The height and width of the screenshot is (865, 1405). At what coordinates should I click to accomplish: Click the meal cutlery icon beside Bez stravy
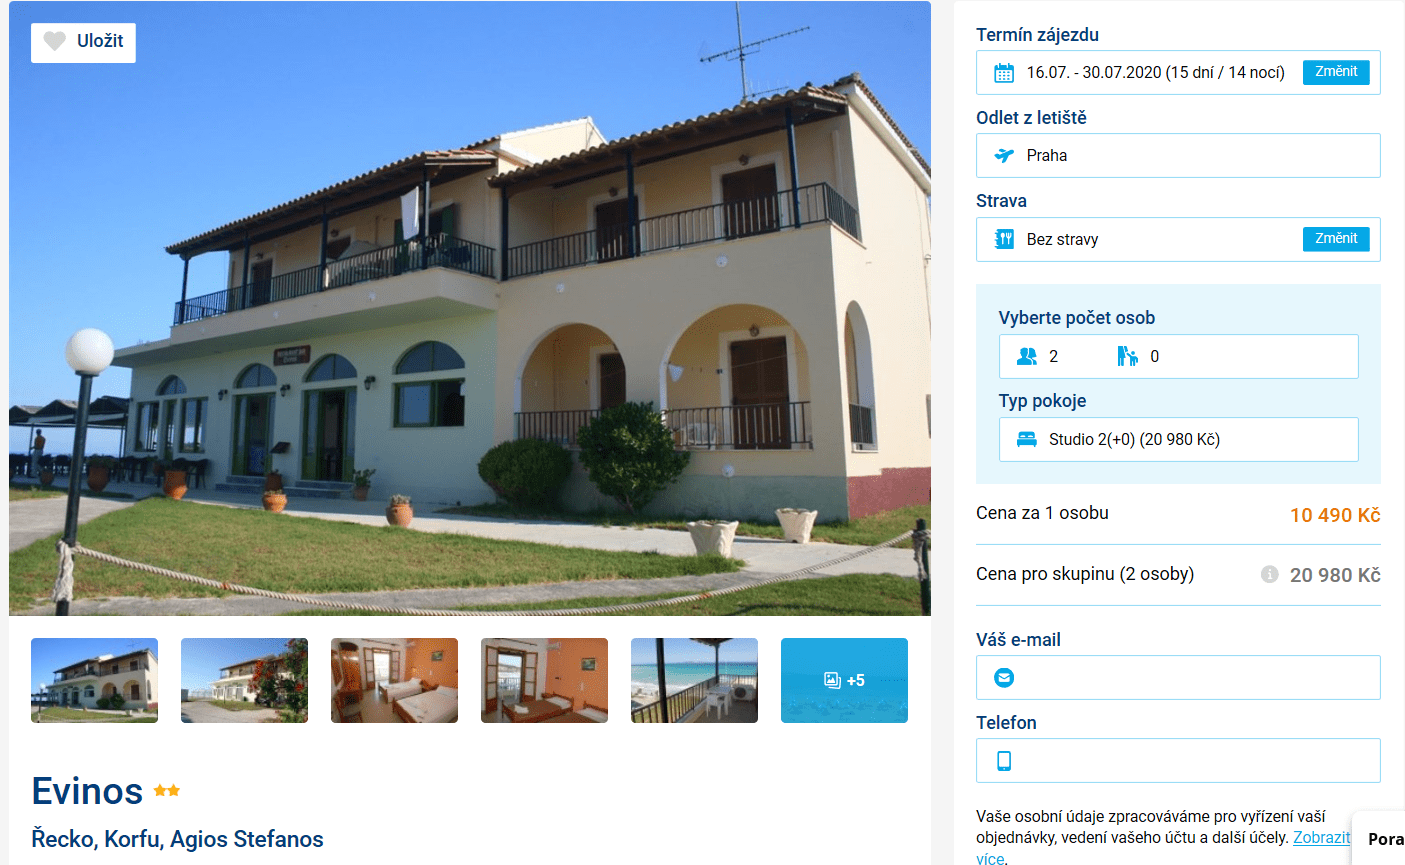tap(1004, 239)
